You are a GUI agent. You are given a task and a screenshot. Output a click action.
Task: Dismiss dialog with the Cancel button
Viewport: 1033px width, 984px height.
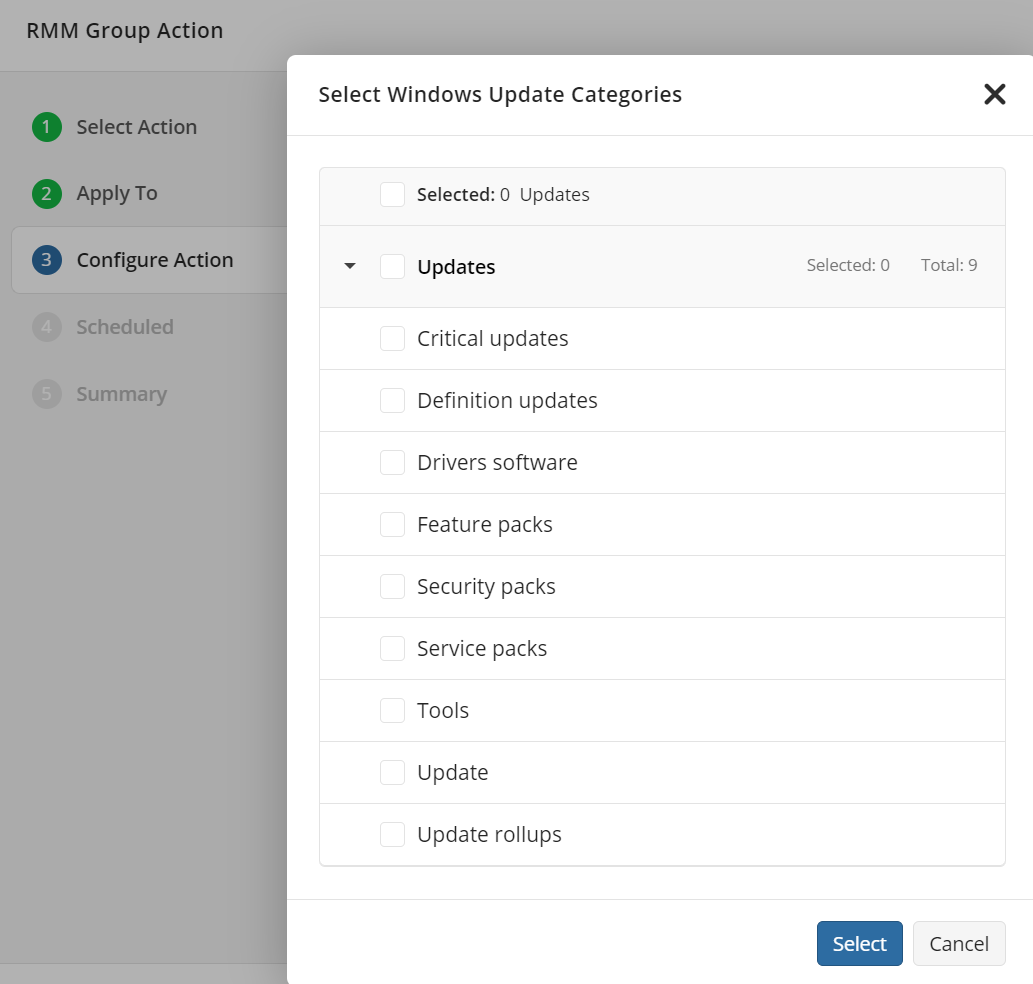tap(959, 944)
